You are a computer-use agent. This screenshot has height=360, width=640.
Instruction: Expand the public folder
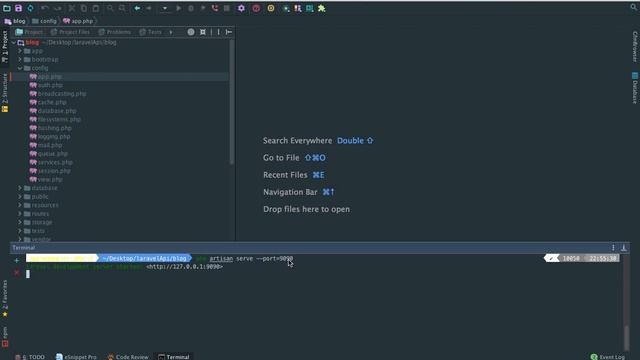[x=20, y=197]
